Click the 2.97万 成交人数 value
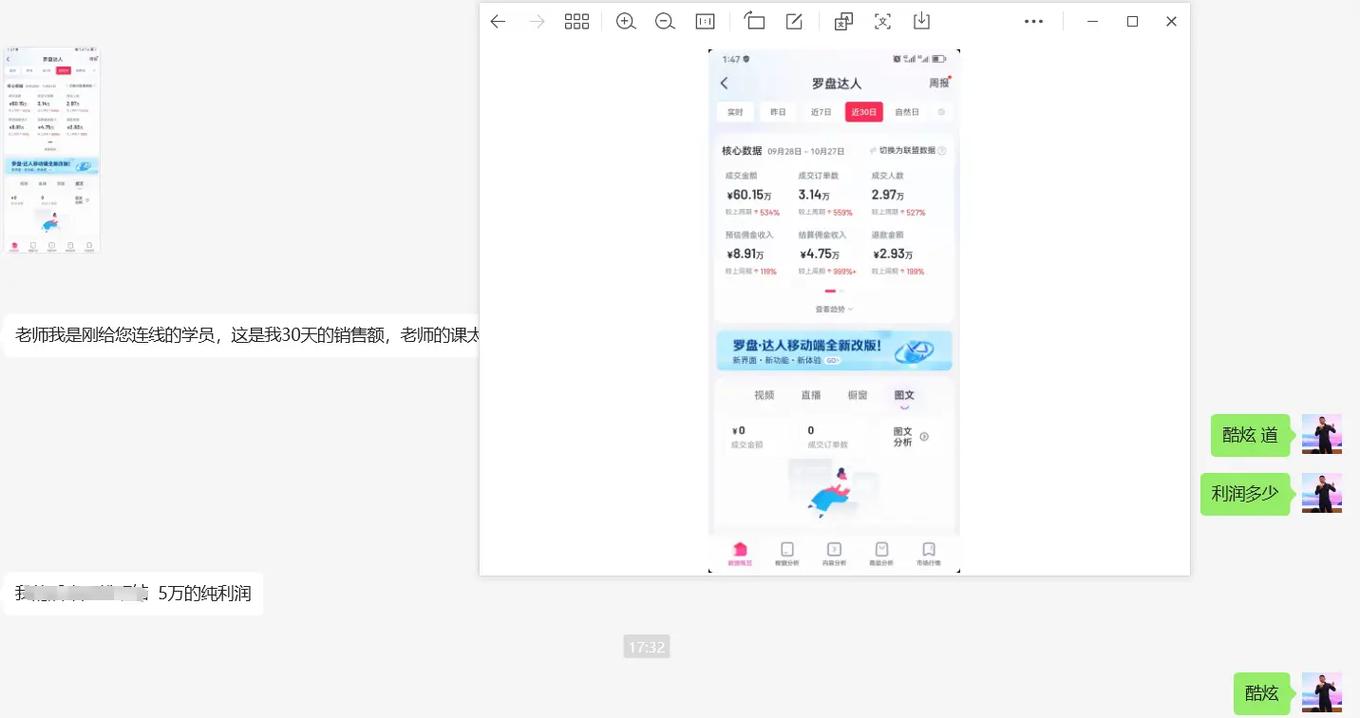Screen dimensions: 1360x718 [888, 195]
